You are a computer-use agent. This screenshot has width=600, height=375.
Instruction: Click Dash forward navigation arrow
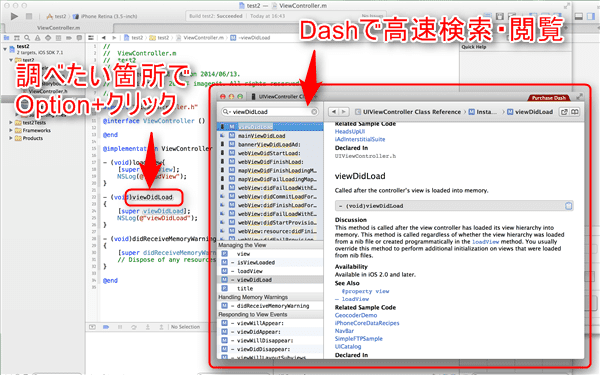(344, 112)
